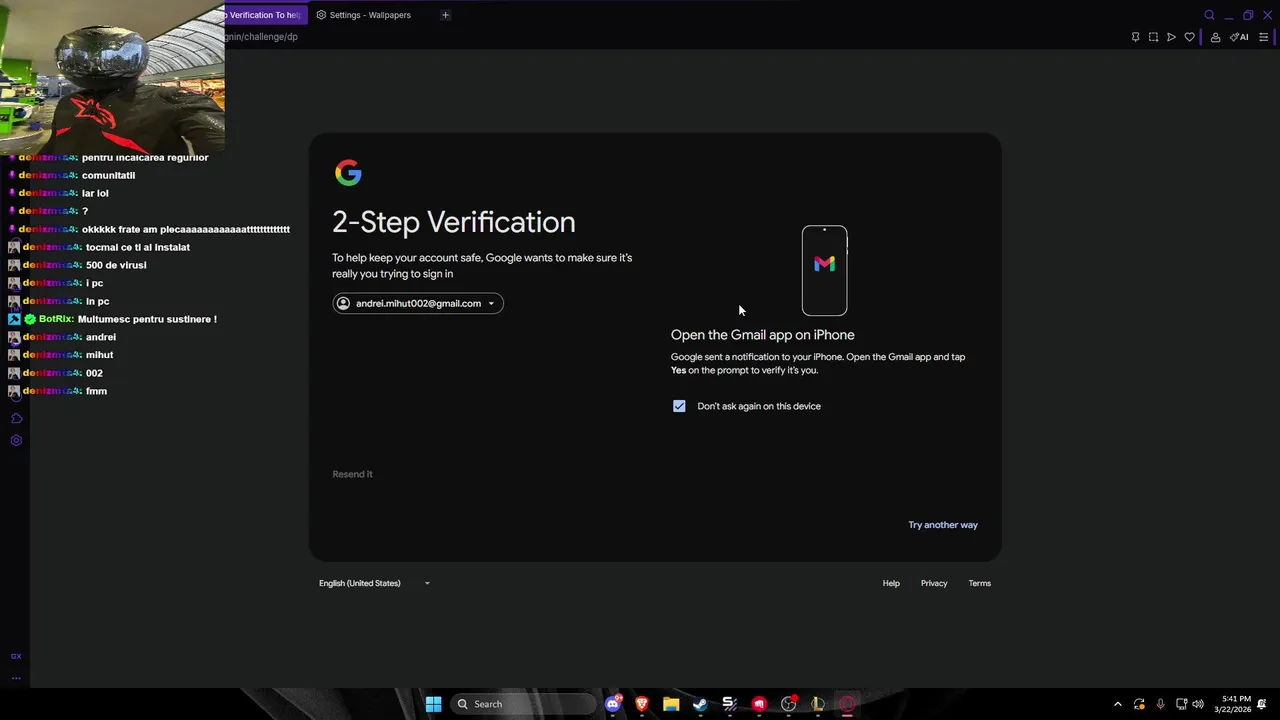Click the Resend it link
This screenshot has height=720, width=1280.
[352, 474]
